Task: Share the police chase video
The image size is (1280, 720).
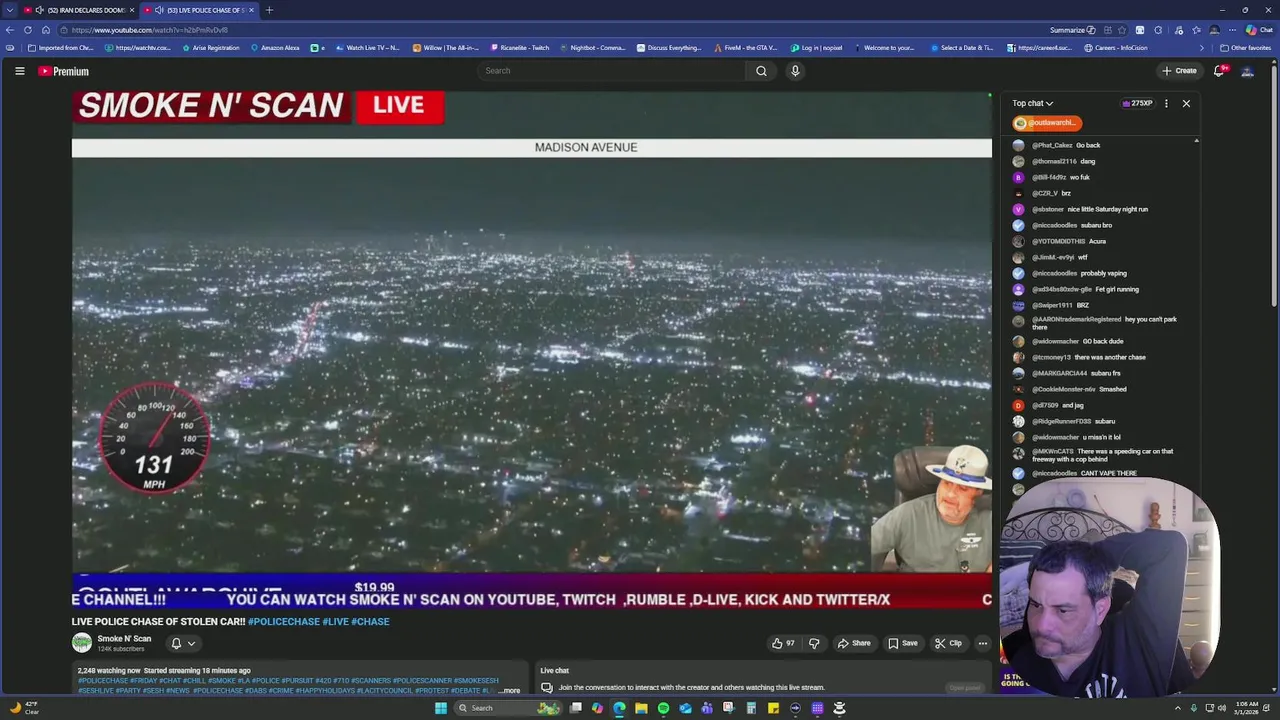Action: point(854,643)
